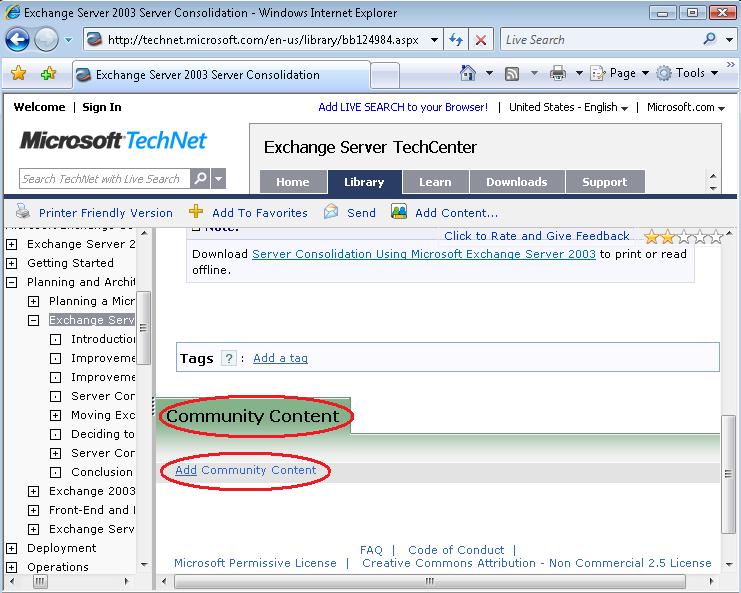Open the FAQ footer link

tap(371, 550)
